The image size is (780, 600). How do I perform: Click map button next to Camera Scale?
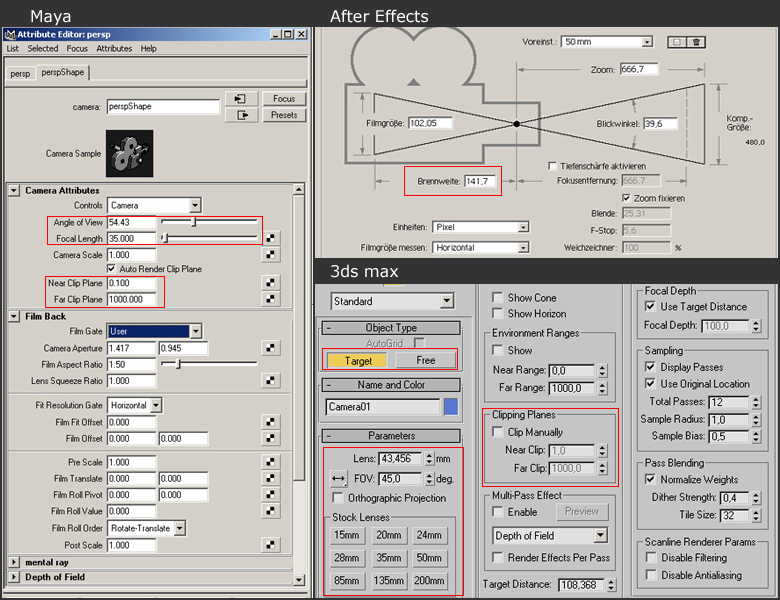tap(271, 255)
